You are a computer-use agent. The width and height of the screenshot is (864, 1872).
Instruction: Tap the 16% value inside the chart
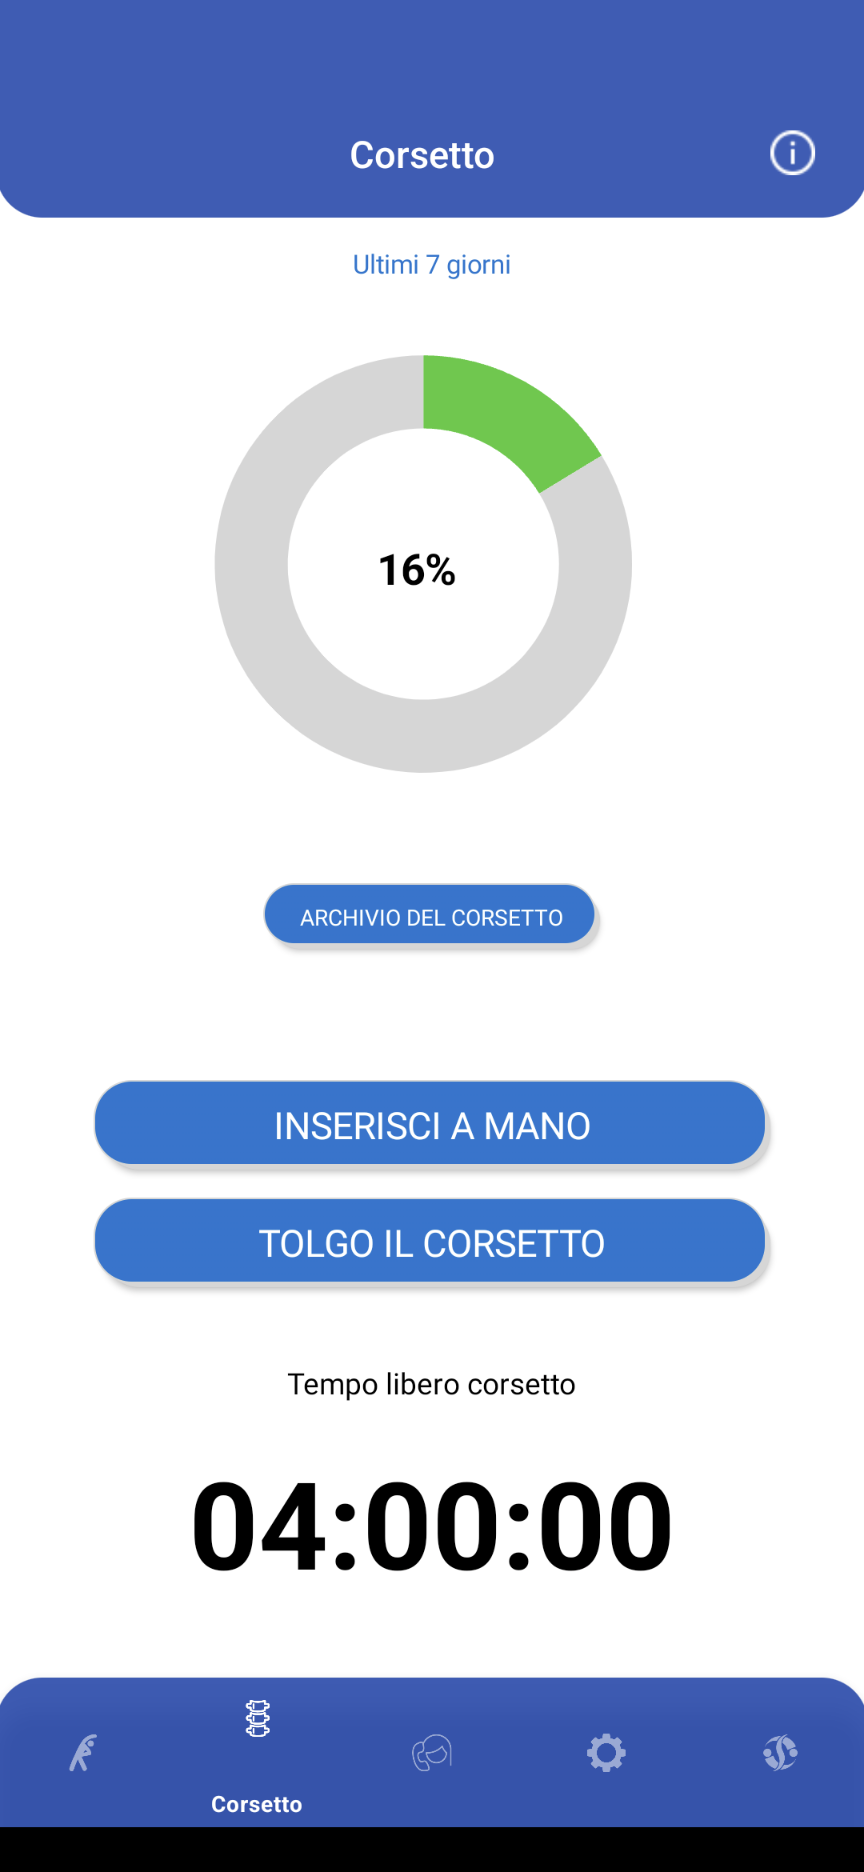(417, 570)
